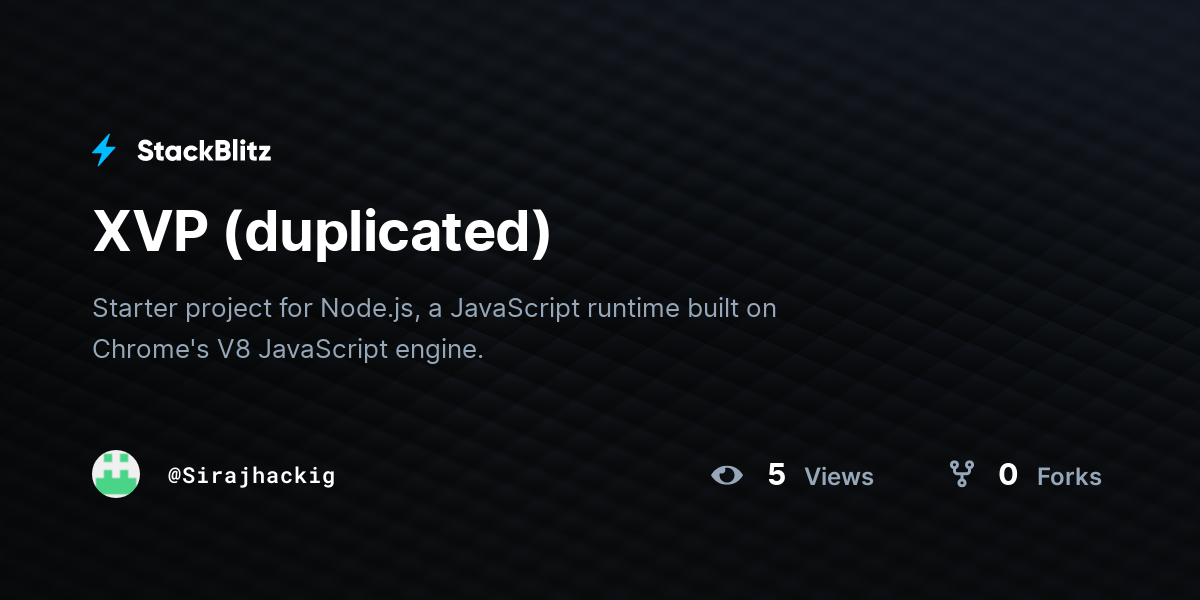Open the @Sirajhackig user profile
The width and height of the screenshot is (1200, 600).
pyautogui.click(x=251, y=476)
